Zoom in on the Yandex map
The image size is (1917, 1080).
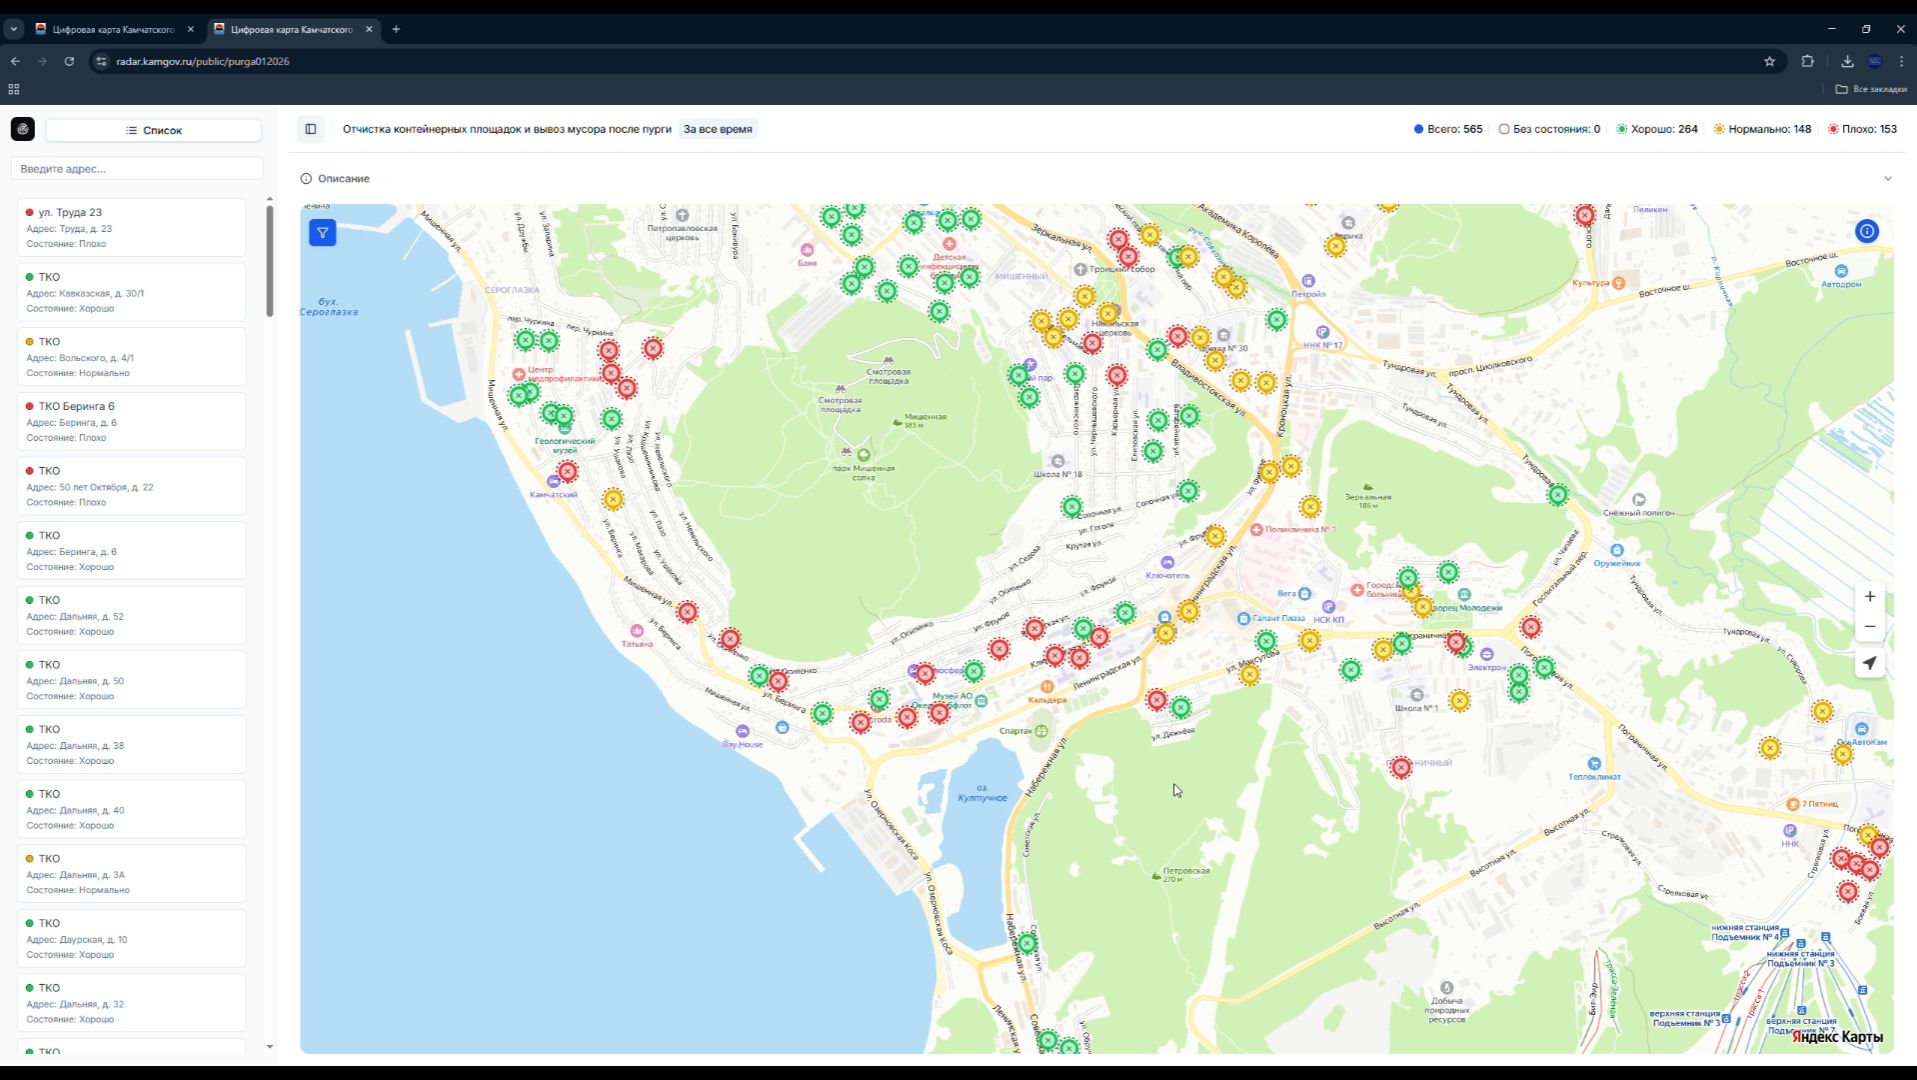click(x=1869, y=596)
